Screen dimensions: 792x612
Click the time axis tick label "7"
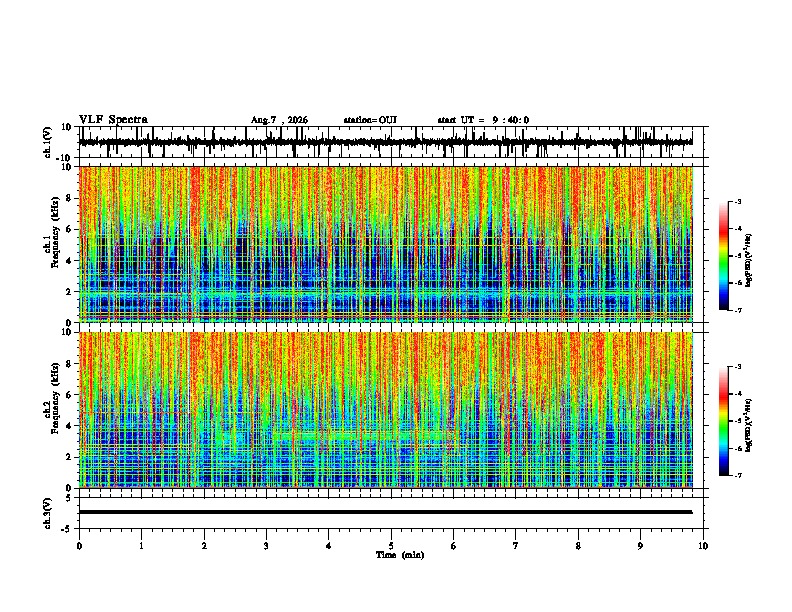[x=516, y=546]
